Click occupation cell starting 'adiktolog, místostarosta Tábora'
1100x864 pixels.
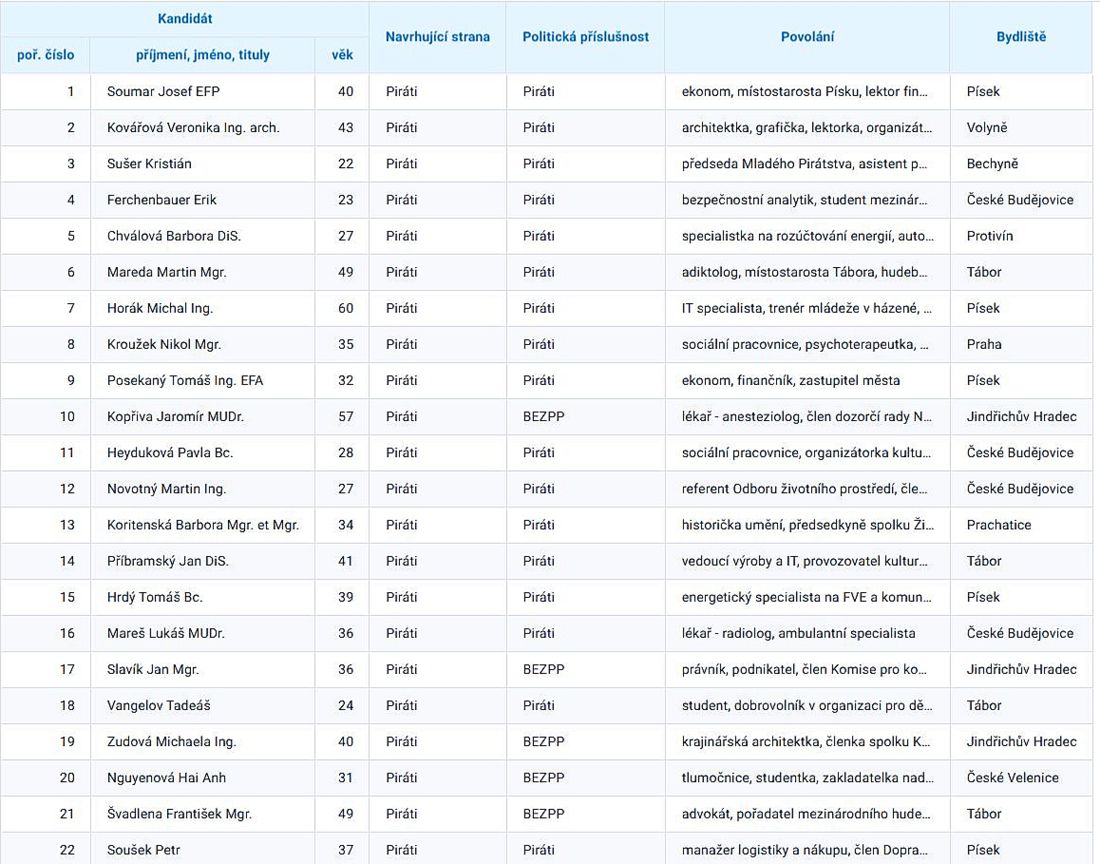pyautogui.click(x=804, y=272)
